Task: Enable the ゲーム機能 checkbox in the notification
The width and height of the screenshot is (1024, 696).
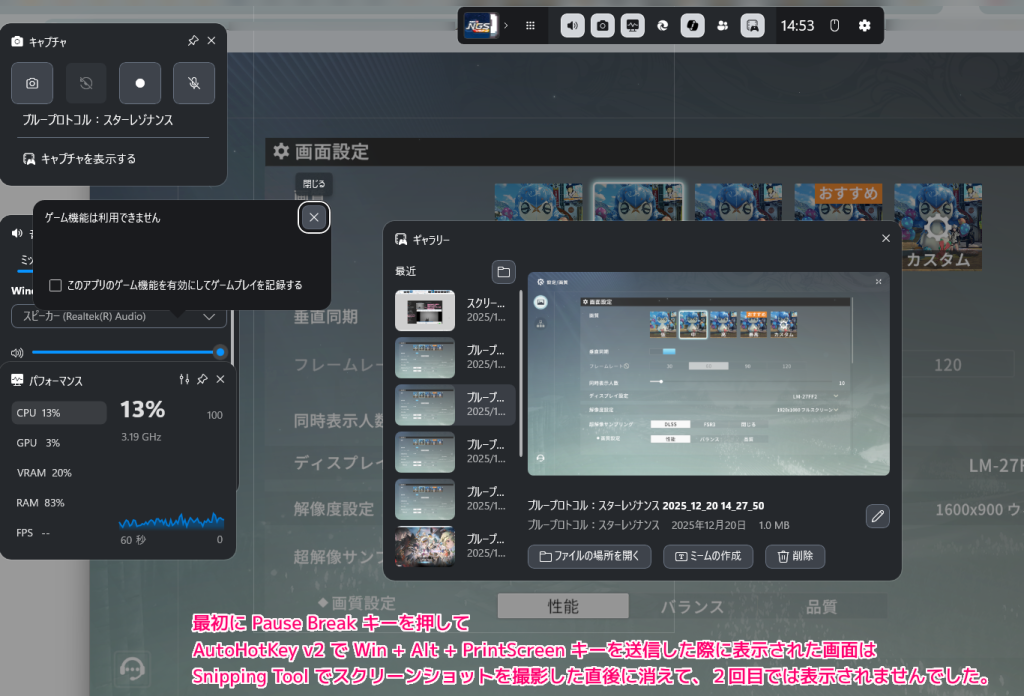Action: (55, 284)
